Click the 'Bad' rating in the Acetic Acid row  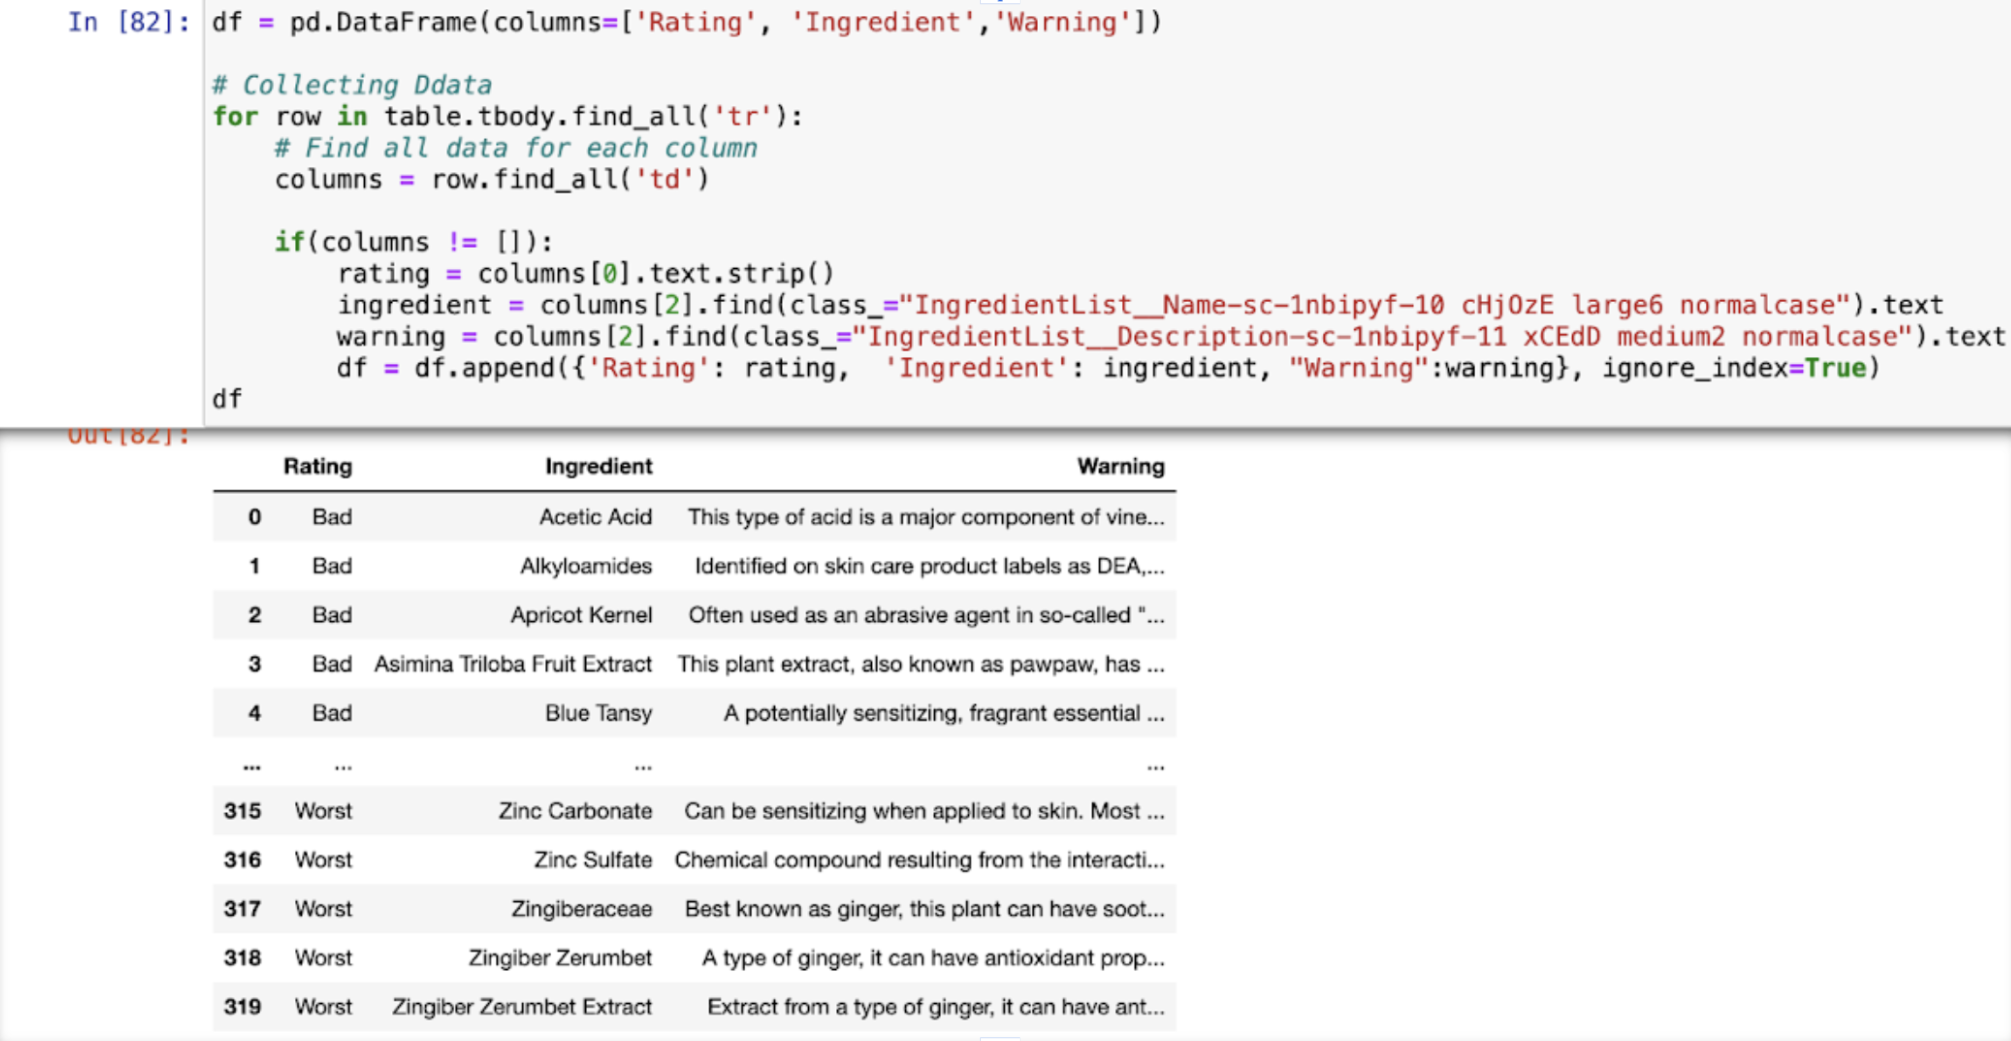coord(332,517)
